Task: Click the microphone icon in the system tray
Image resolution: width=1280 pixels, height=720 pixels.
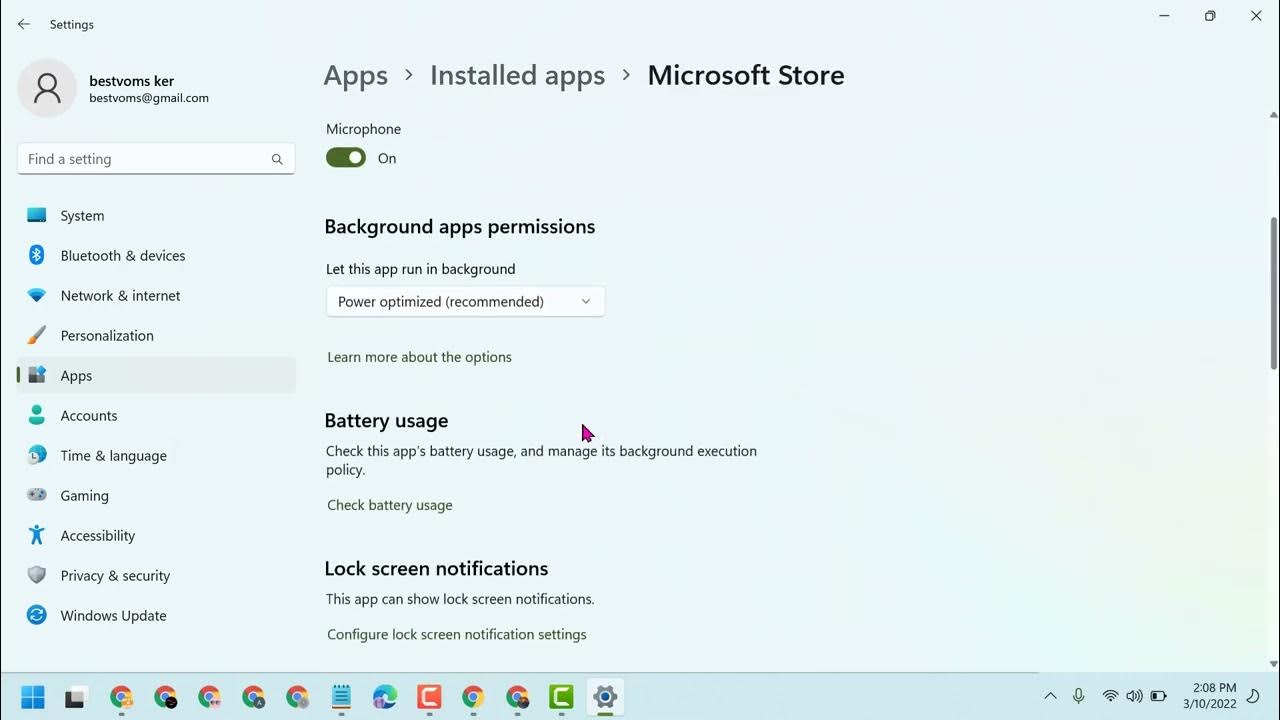Action: click(x=1079, y=696)
